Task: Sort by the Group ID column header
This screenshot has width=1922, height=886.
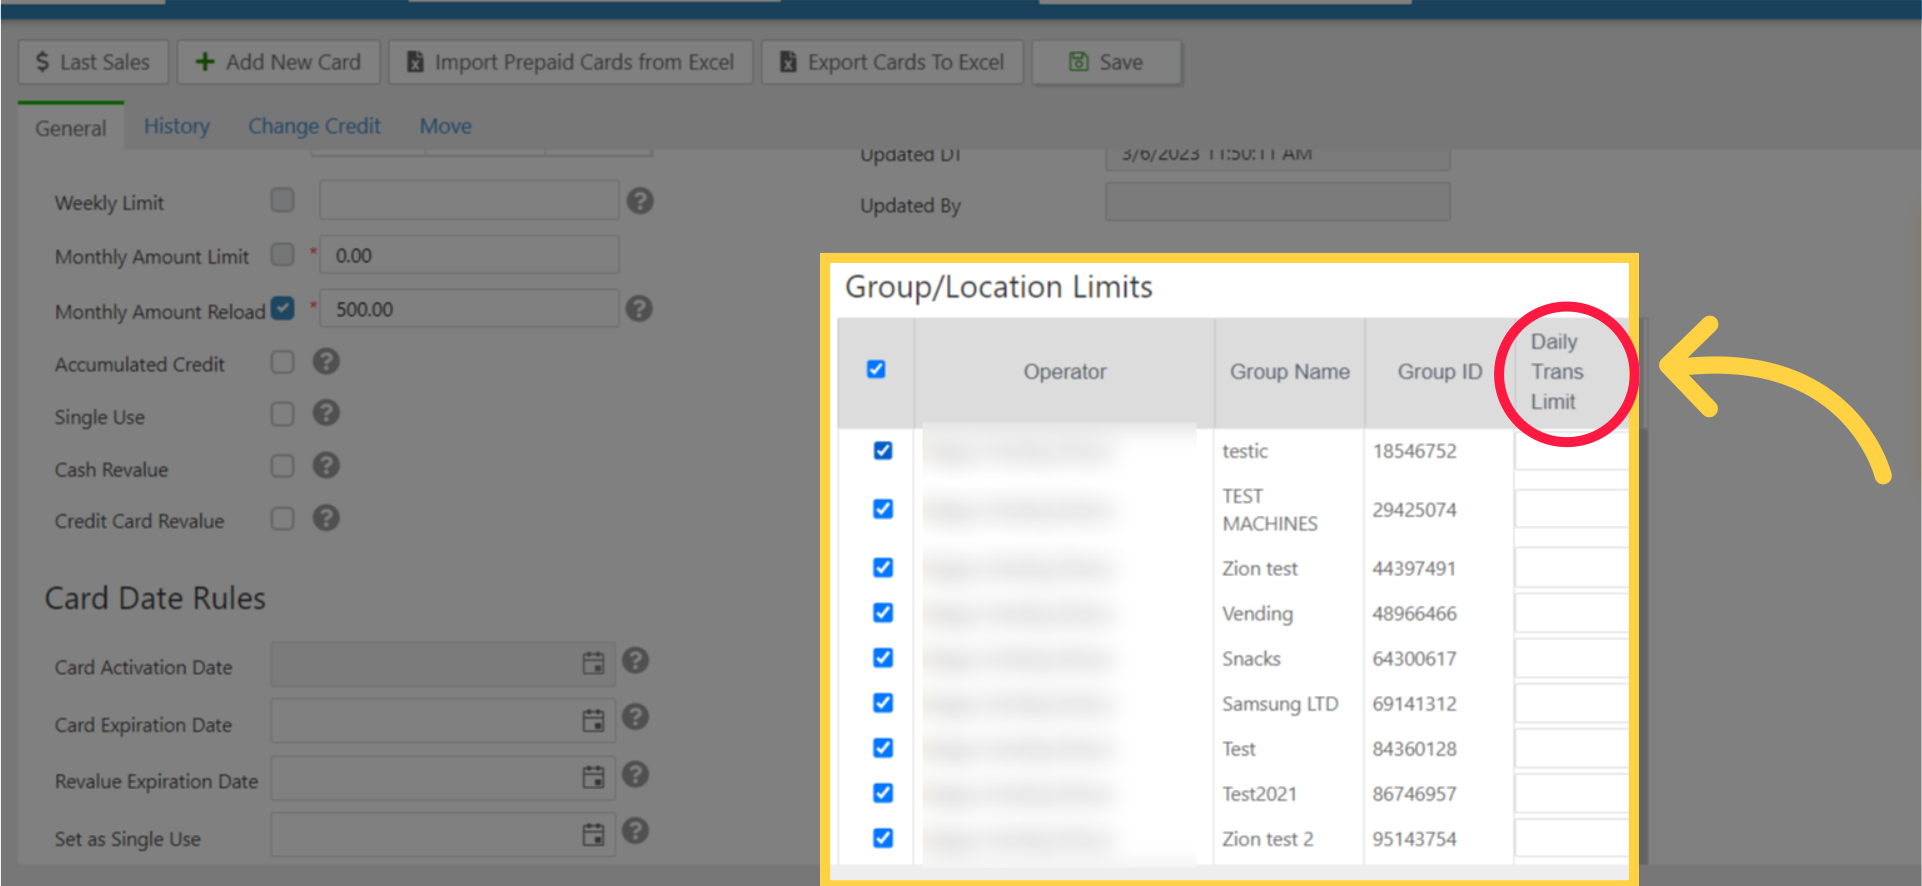Action: tap(1439, 372)
